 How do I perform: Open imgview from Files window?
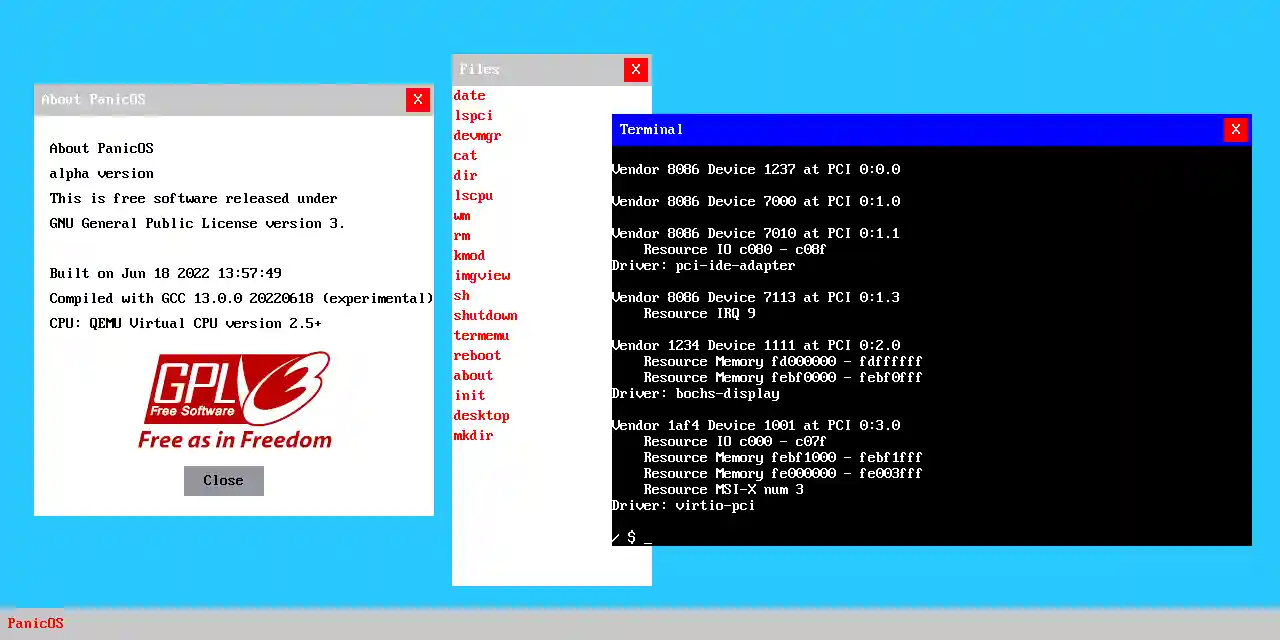click(x=482, y=275)
